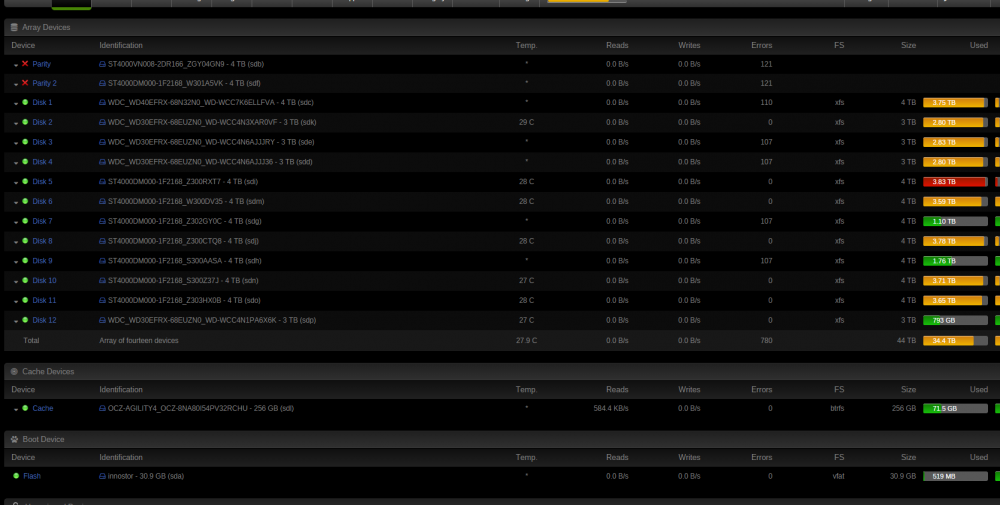Image resolution: width=1000 pixels, height=505 pixels.
Task: Click the 27.9 C total temperature value
Action: tap(526, 340)
